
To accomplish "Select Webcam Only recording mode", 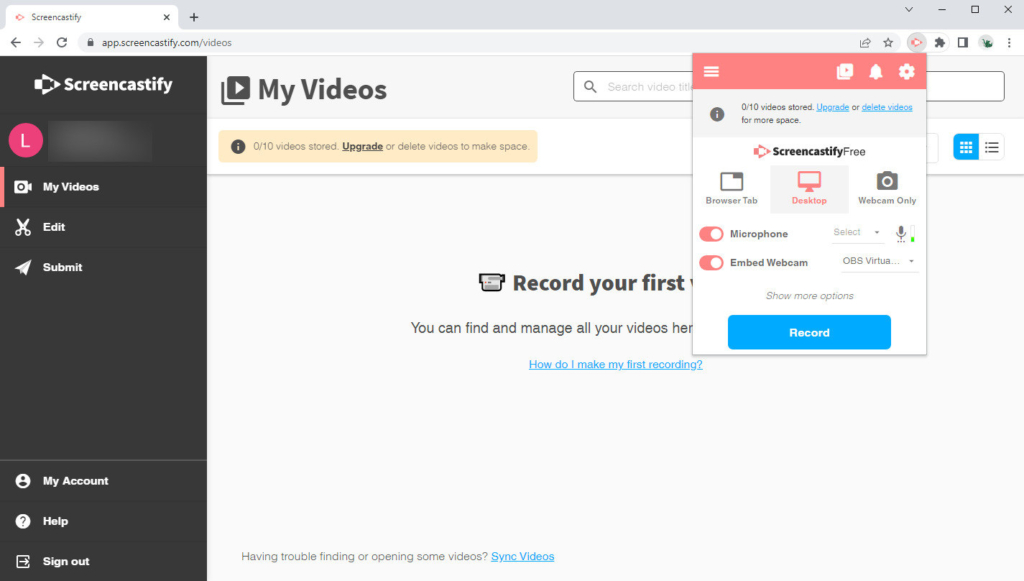I will 886,186.
